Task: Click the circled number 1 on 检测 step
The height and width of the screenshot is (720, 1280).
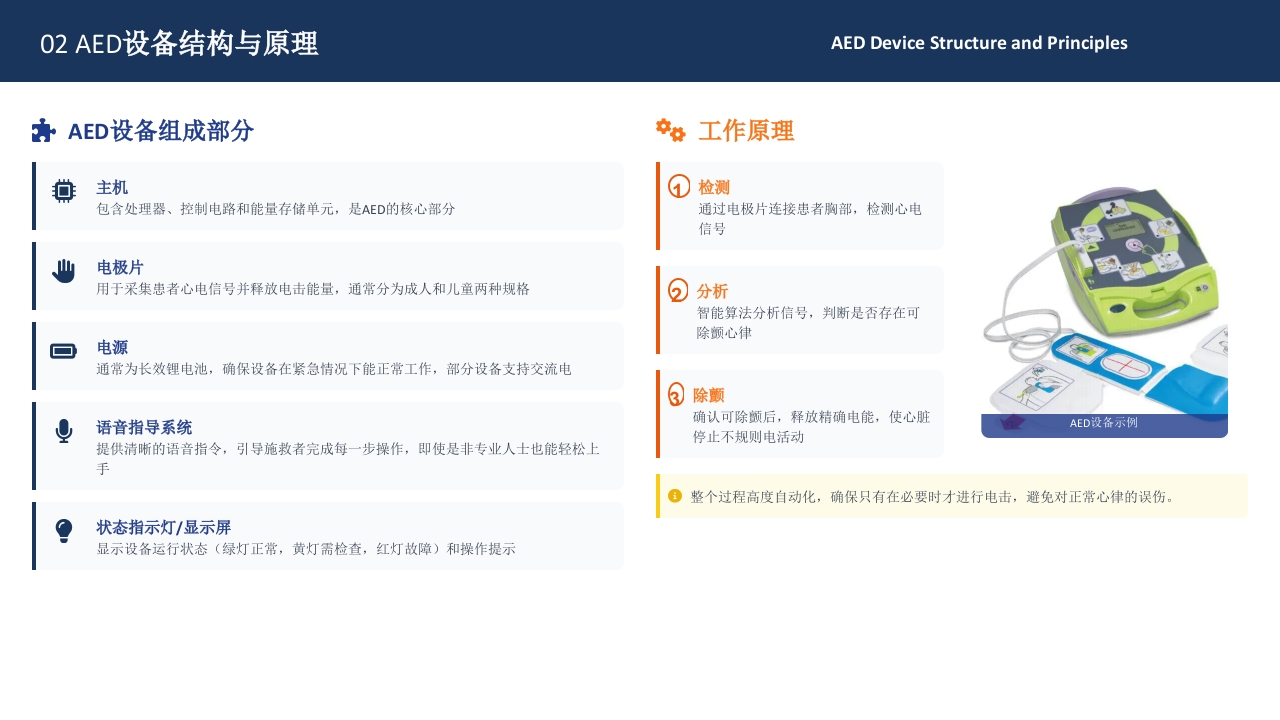Action: pyautogui.click(x=679, y=186)
